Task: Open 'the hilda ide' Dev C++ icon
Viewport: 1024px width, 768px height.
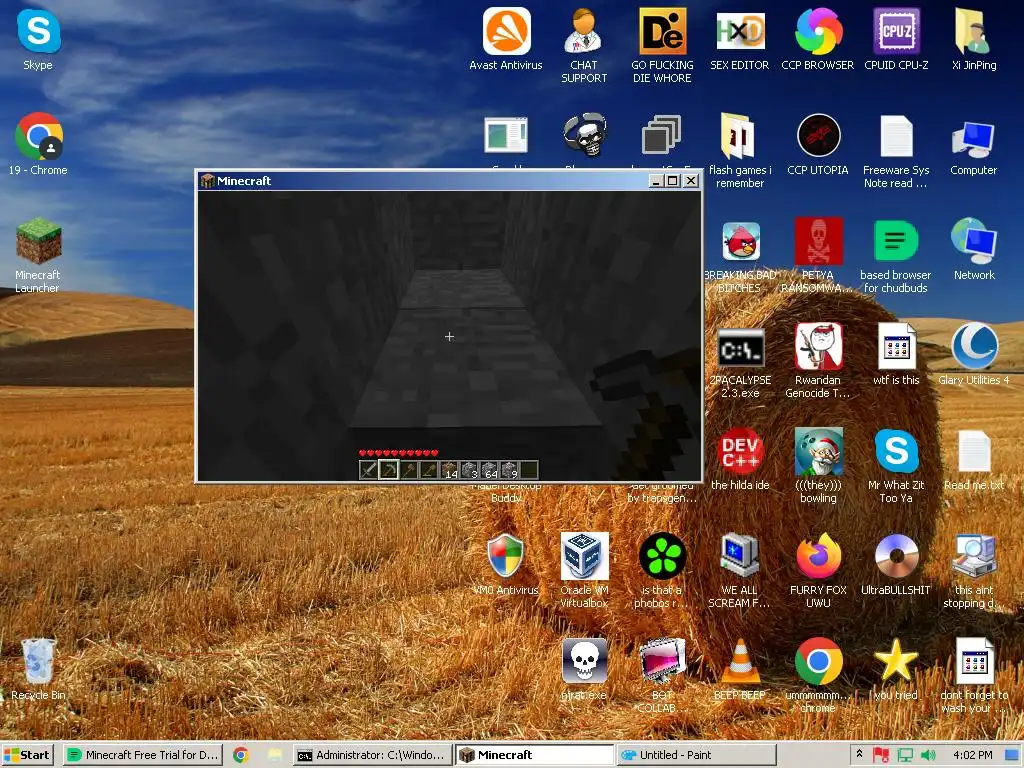Action: tap(740, 460)
